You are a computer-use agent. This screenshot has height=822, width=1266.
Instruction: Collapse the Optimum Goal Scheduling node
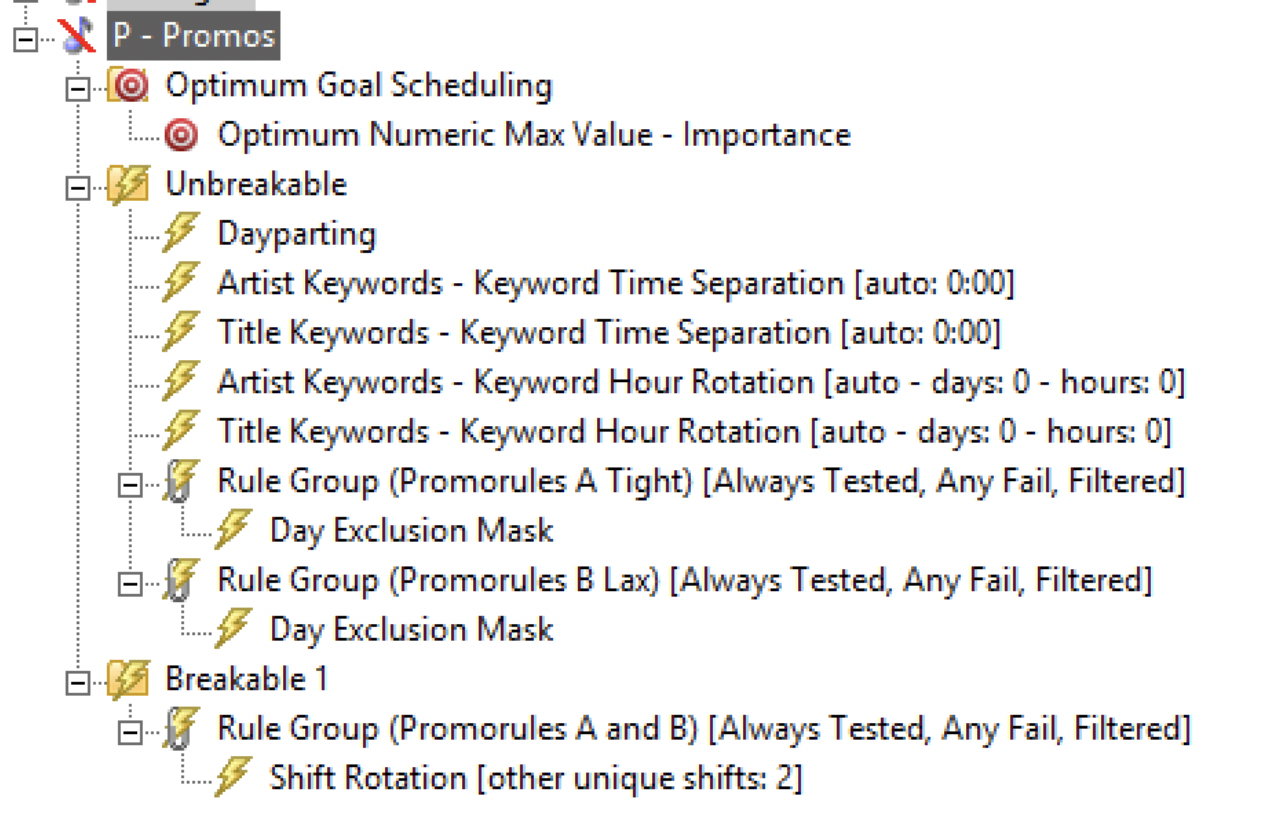click(77, 89)
